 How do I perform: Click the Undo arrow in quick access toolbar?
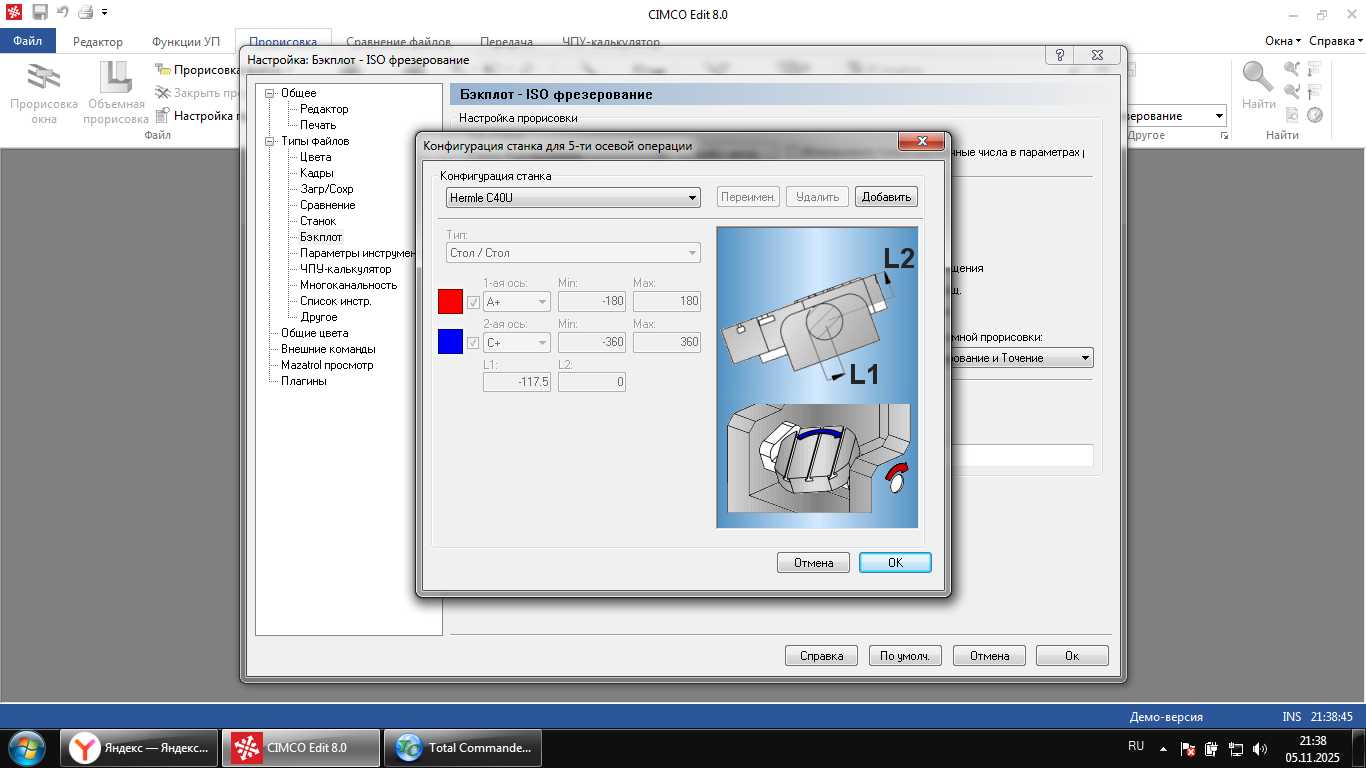click(62, 13)
